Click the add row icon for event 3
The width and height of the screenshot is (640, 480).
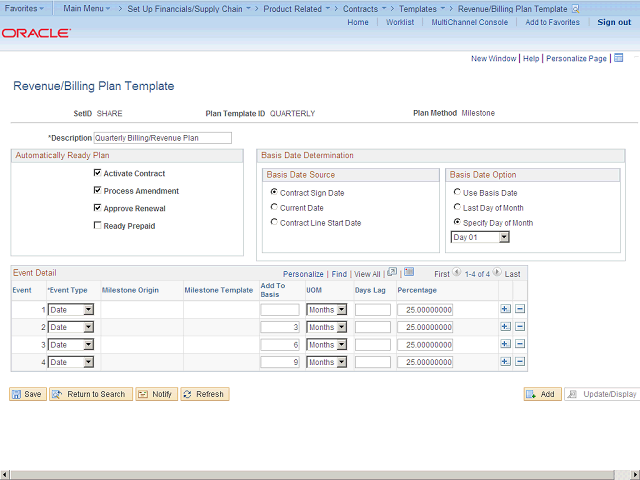504,344
